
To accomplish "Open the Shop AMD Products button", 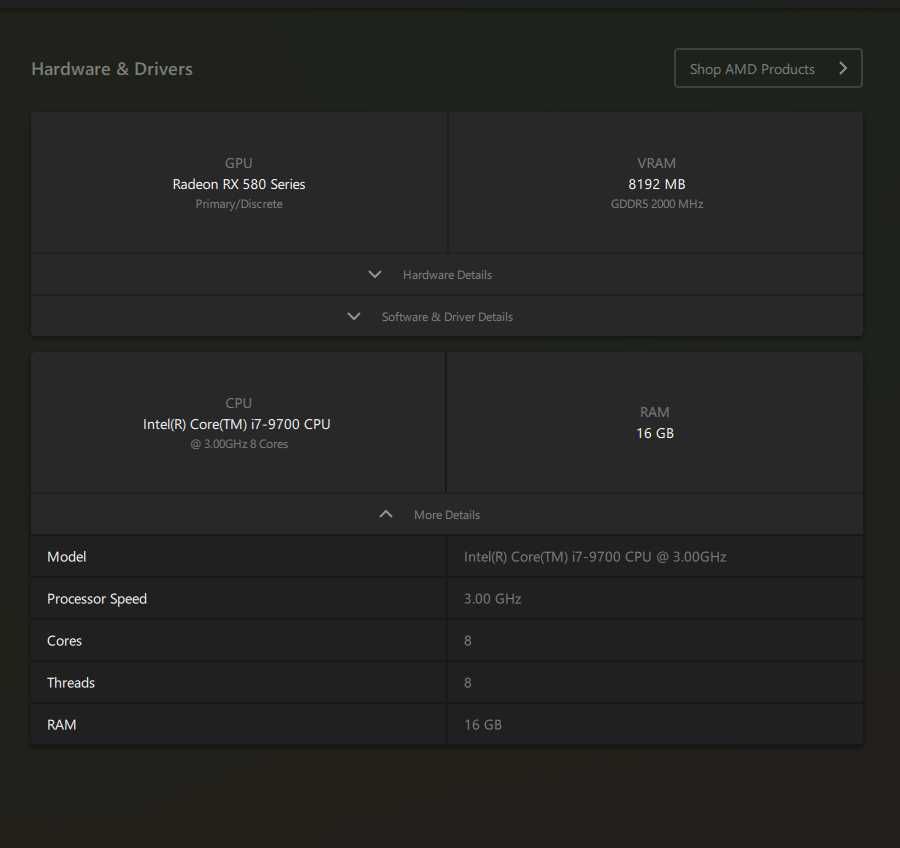I will (x=768, y=68).
